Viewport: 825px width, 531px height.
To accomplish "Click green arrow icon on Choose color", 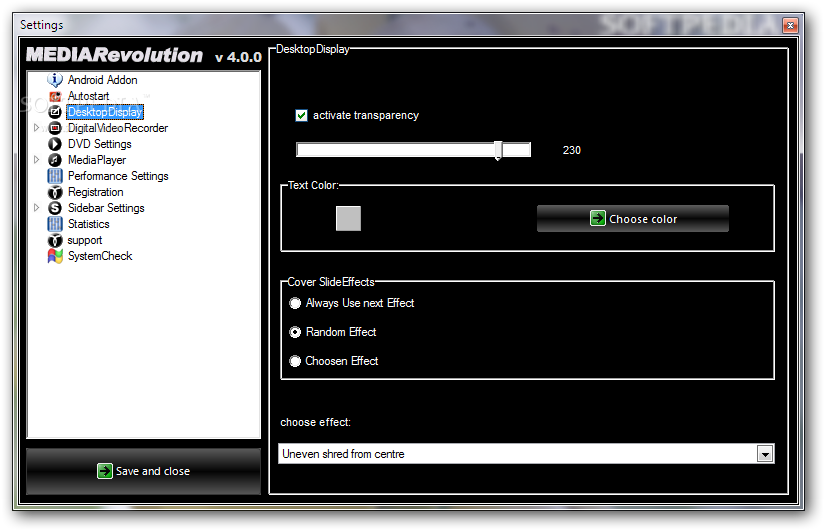I will (598, 218).
